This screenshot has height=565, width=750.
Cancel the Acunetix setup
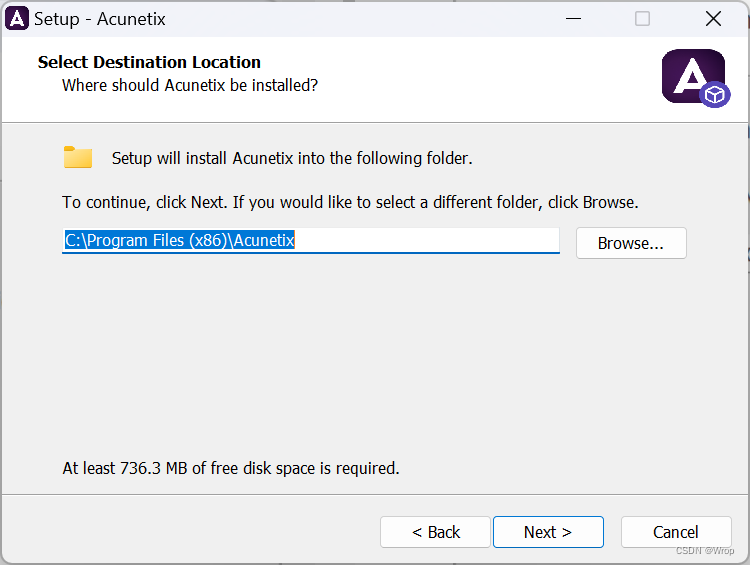point(676,532)
